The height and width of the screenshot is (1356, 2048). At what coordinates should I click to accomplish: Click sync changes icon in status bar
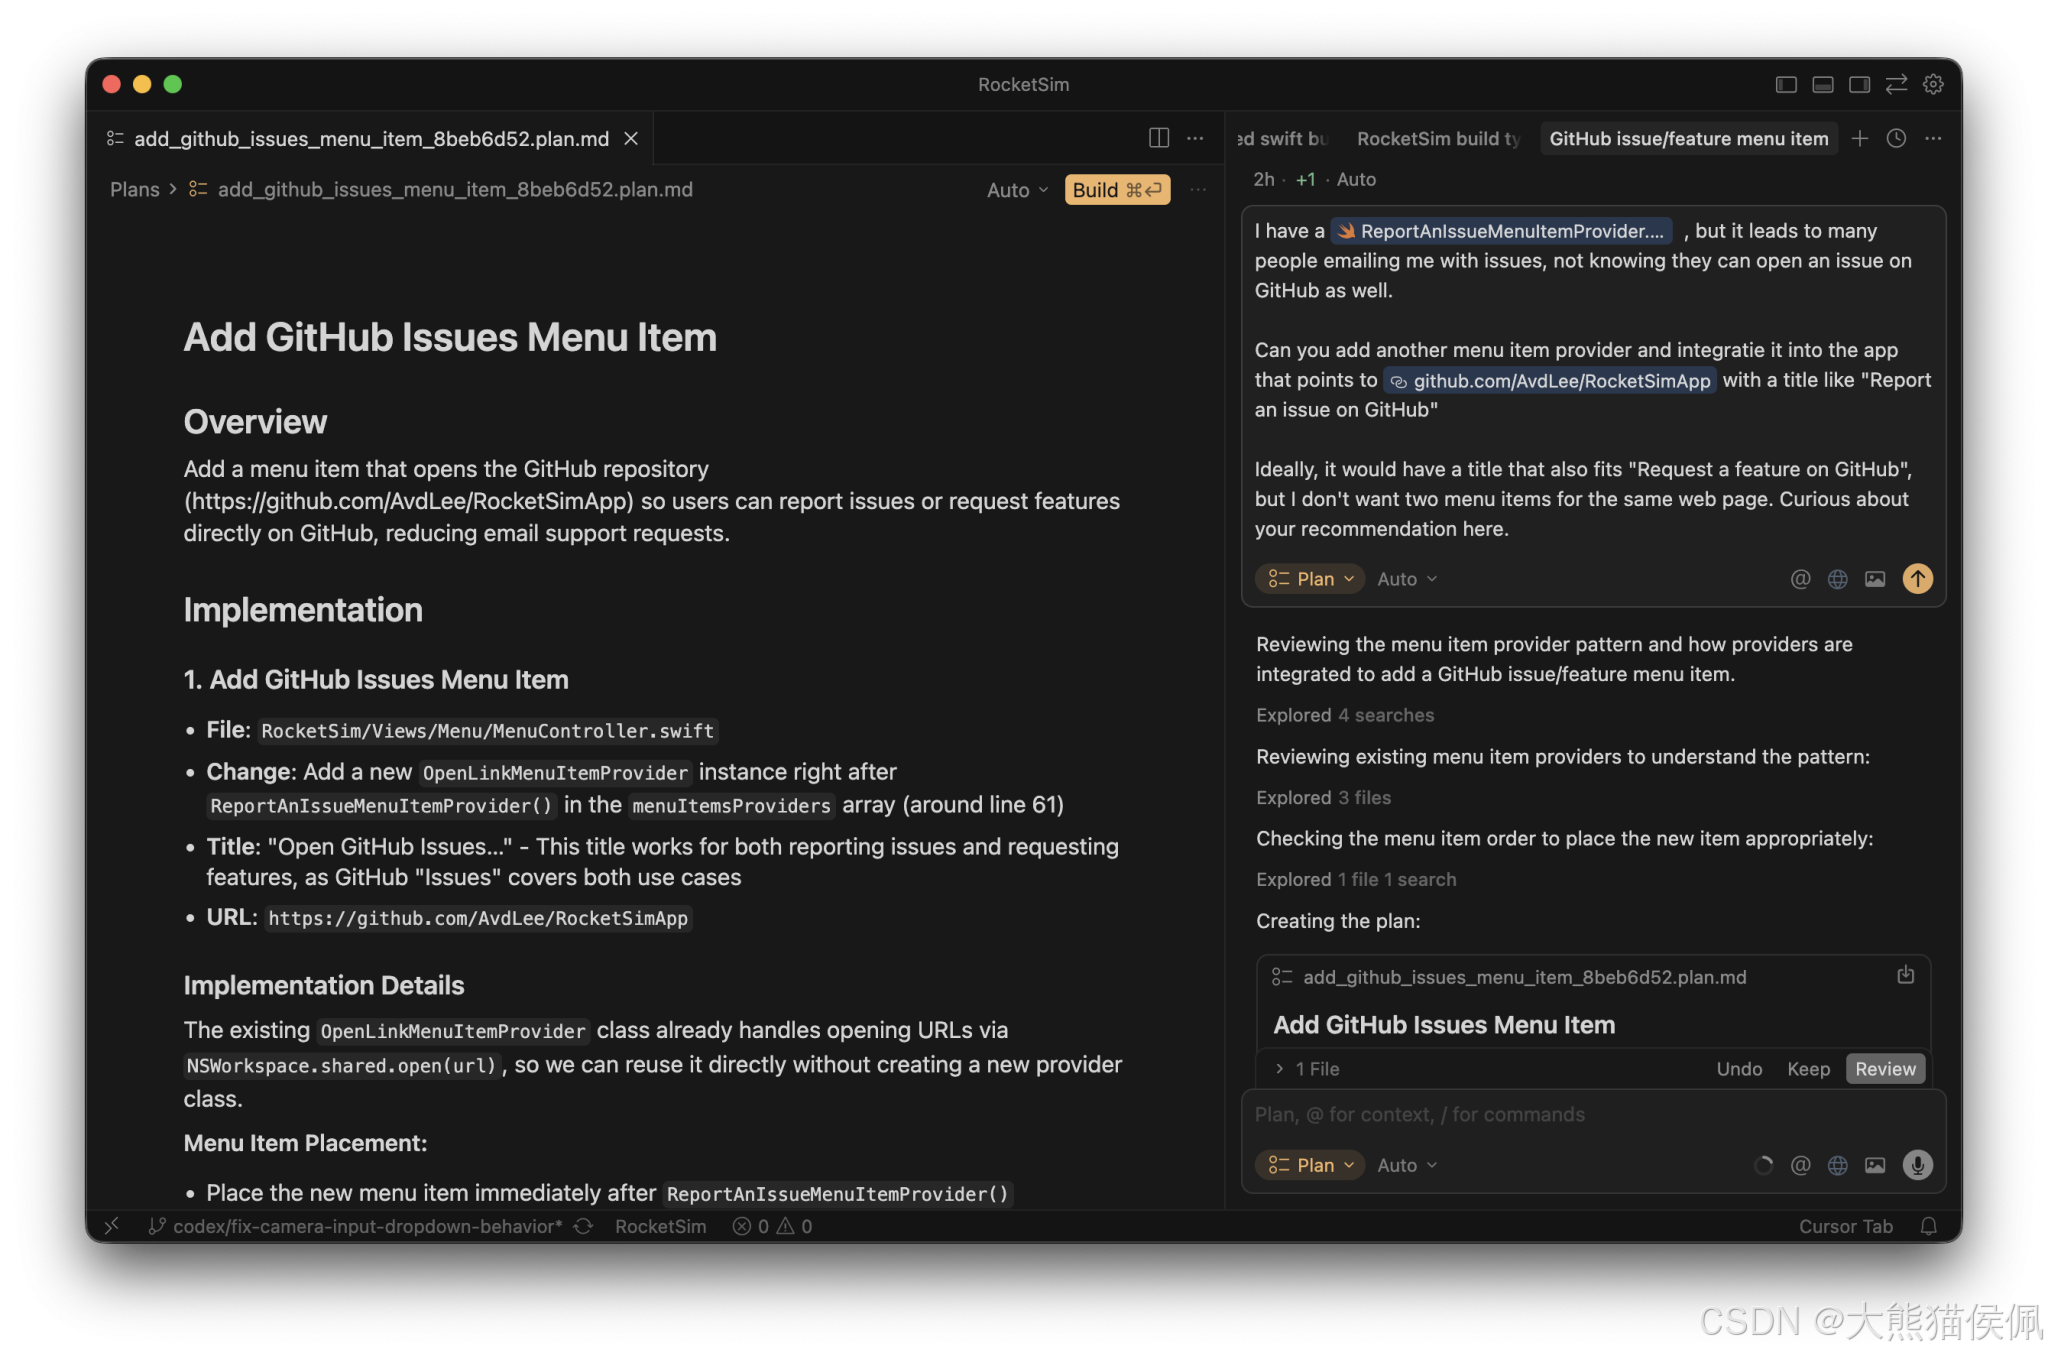pyautogui.click(x=583, y=1226)
